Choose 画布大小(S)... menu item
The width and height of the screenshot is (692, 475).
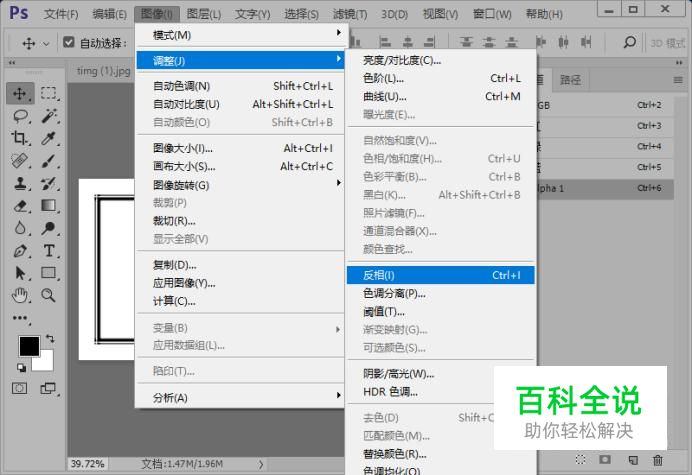pos(241,166)
